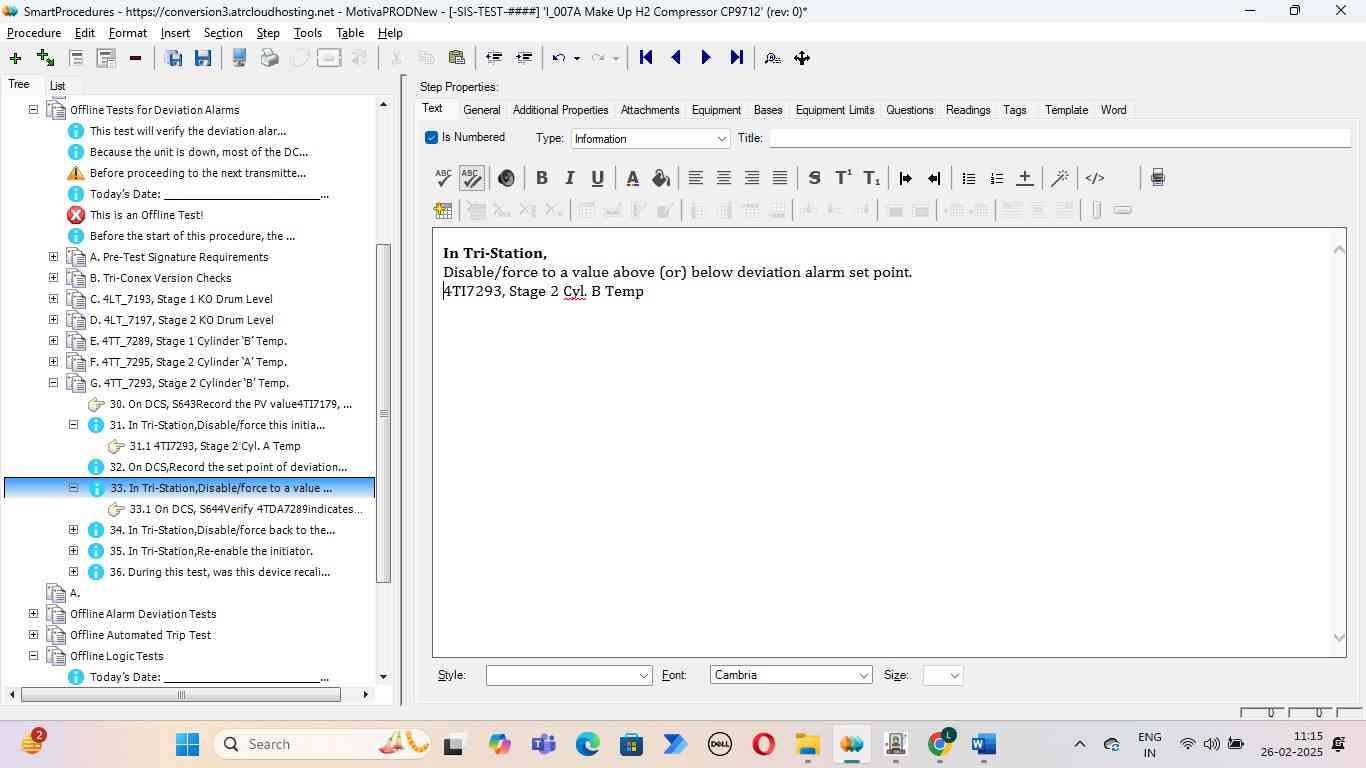Image resolution: width=1366 pixels, height=768 pixels.
Task: Click the Windows Start button
Action: [x=187, y=744]
